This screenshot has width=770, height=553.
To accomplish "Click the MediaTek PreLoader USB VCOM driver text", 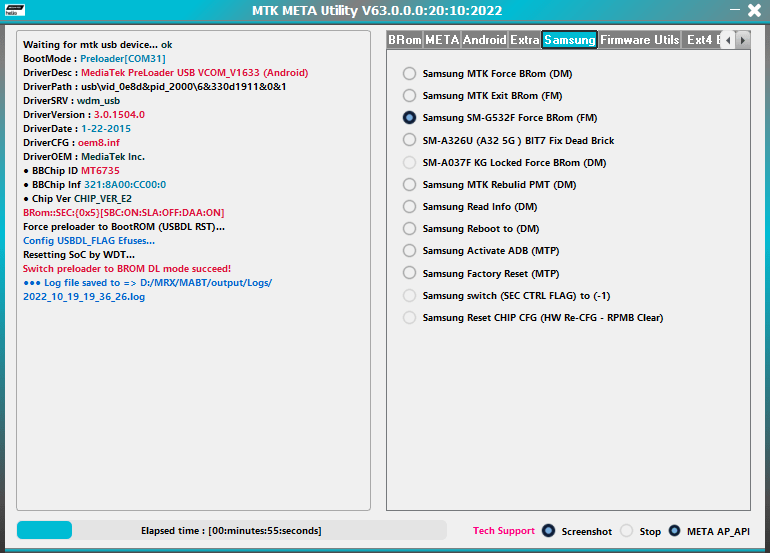I will (x=194, y=73).
